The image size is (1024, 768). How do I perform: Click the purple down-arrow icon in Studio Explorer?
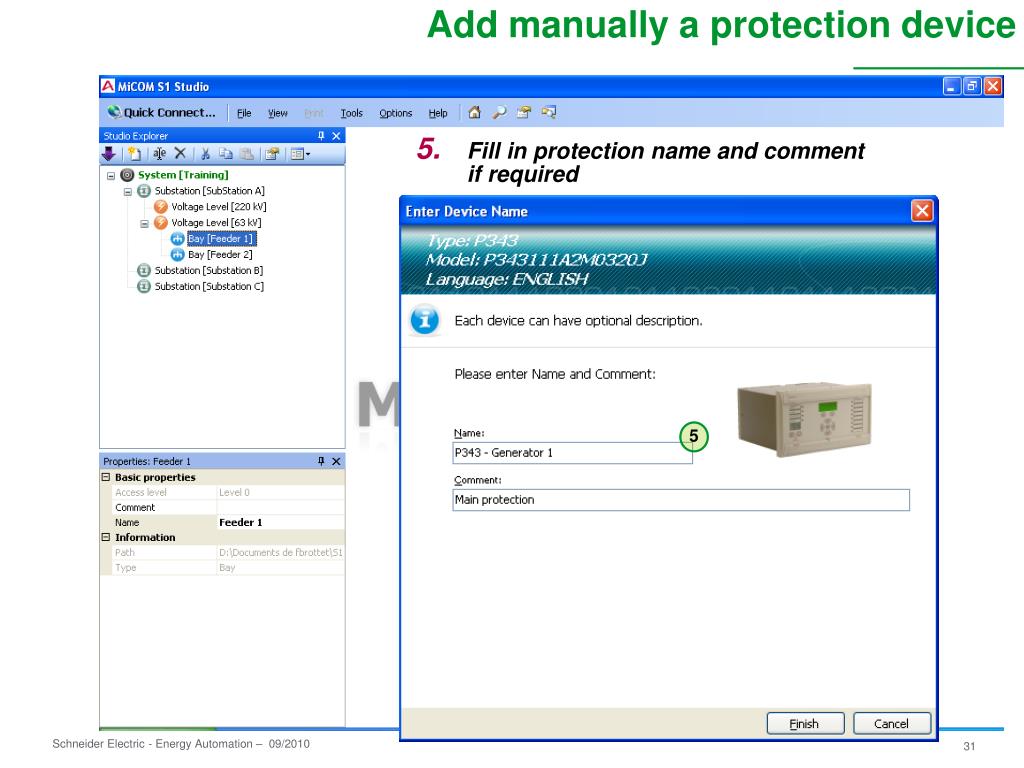(109, 154)
